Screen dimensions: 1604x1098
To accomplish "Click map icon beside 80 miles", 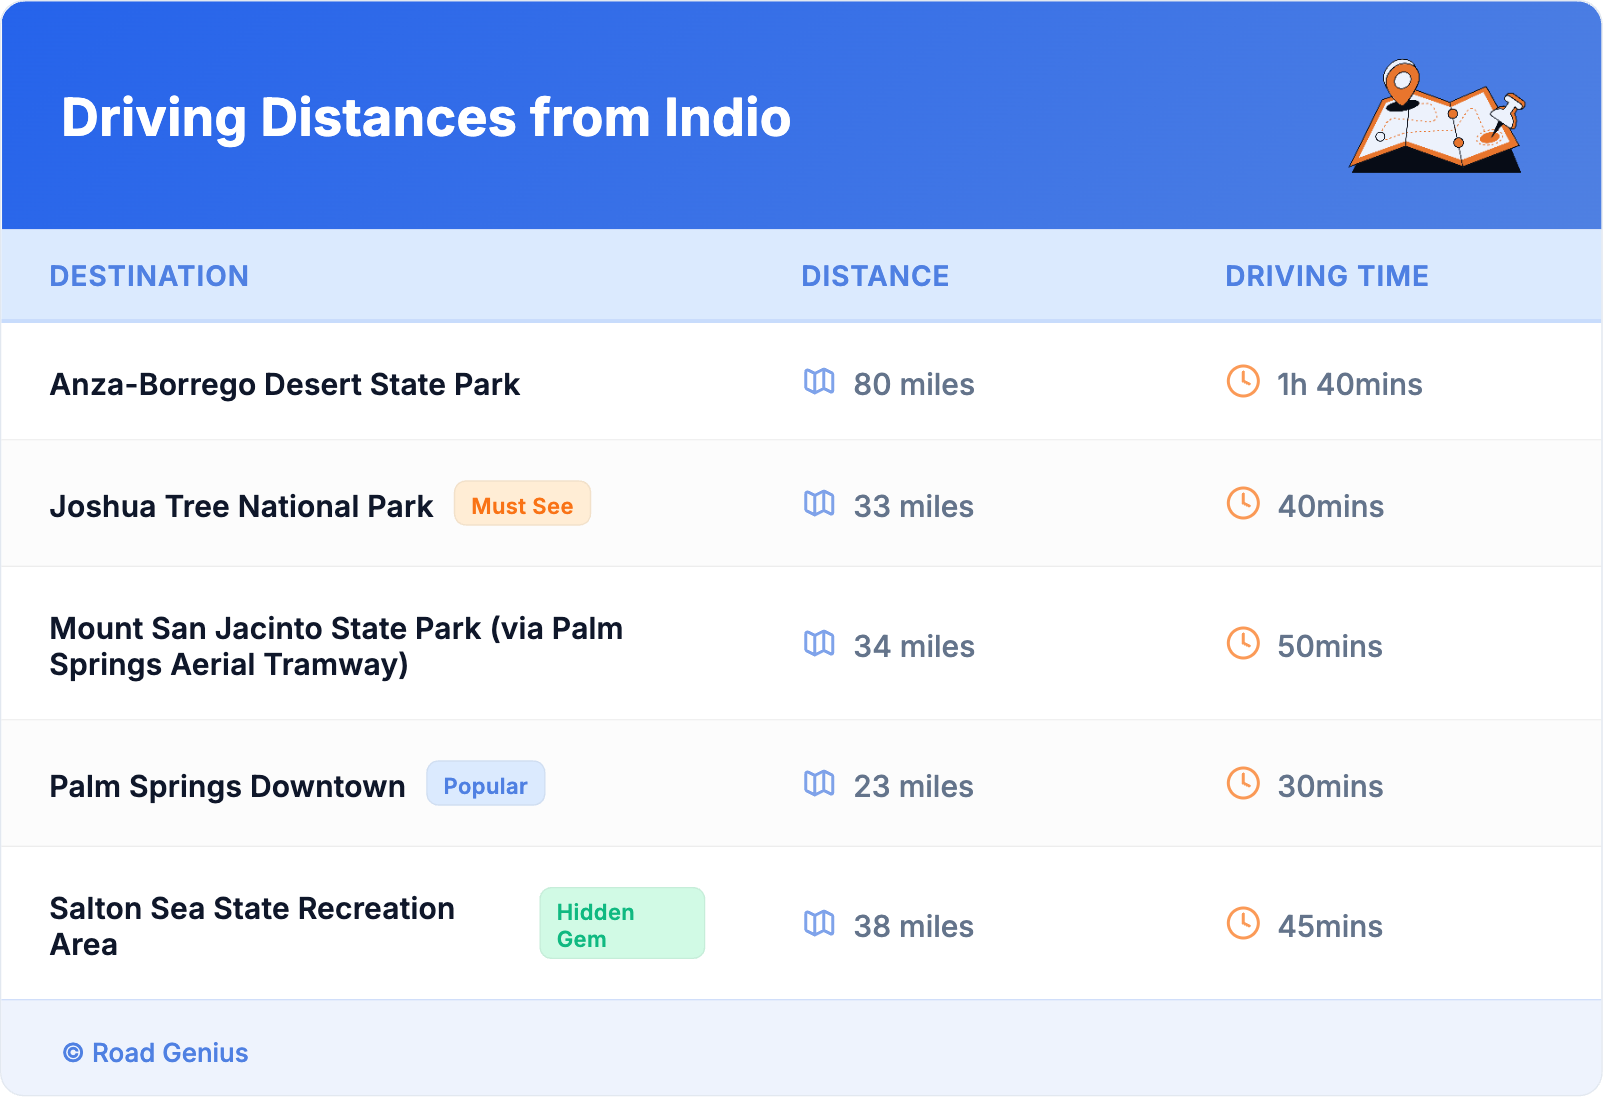I will (x=819, y=382).
